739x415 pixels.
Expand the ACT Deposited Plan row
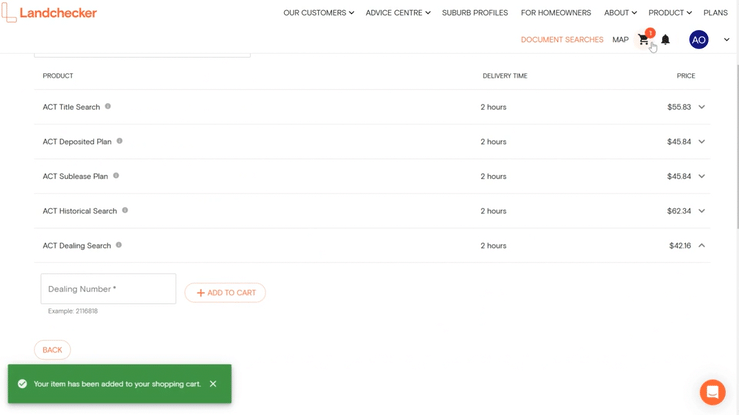click(702, 142)
